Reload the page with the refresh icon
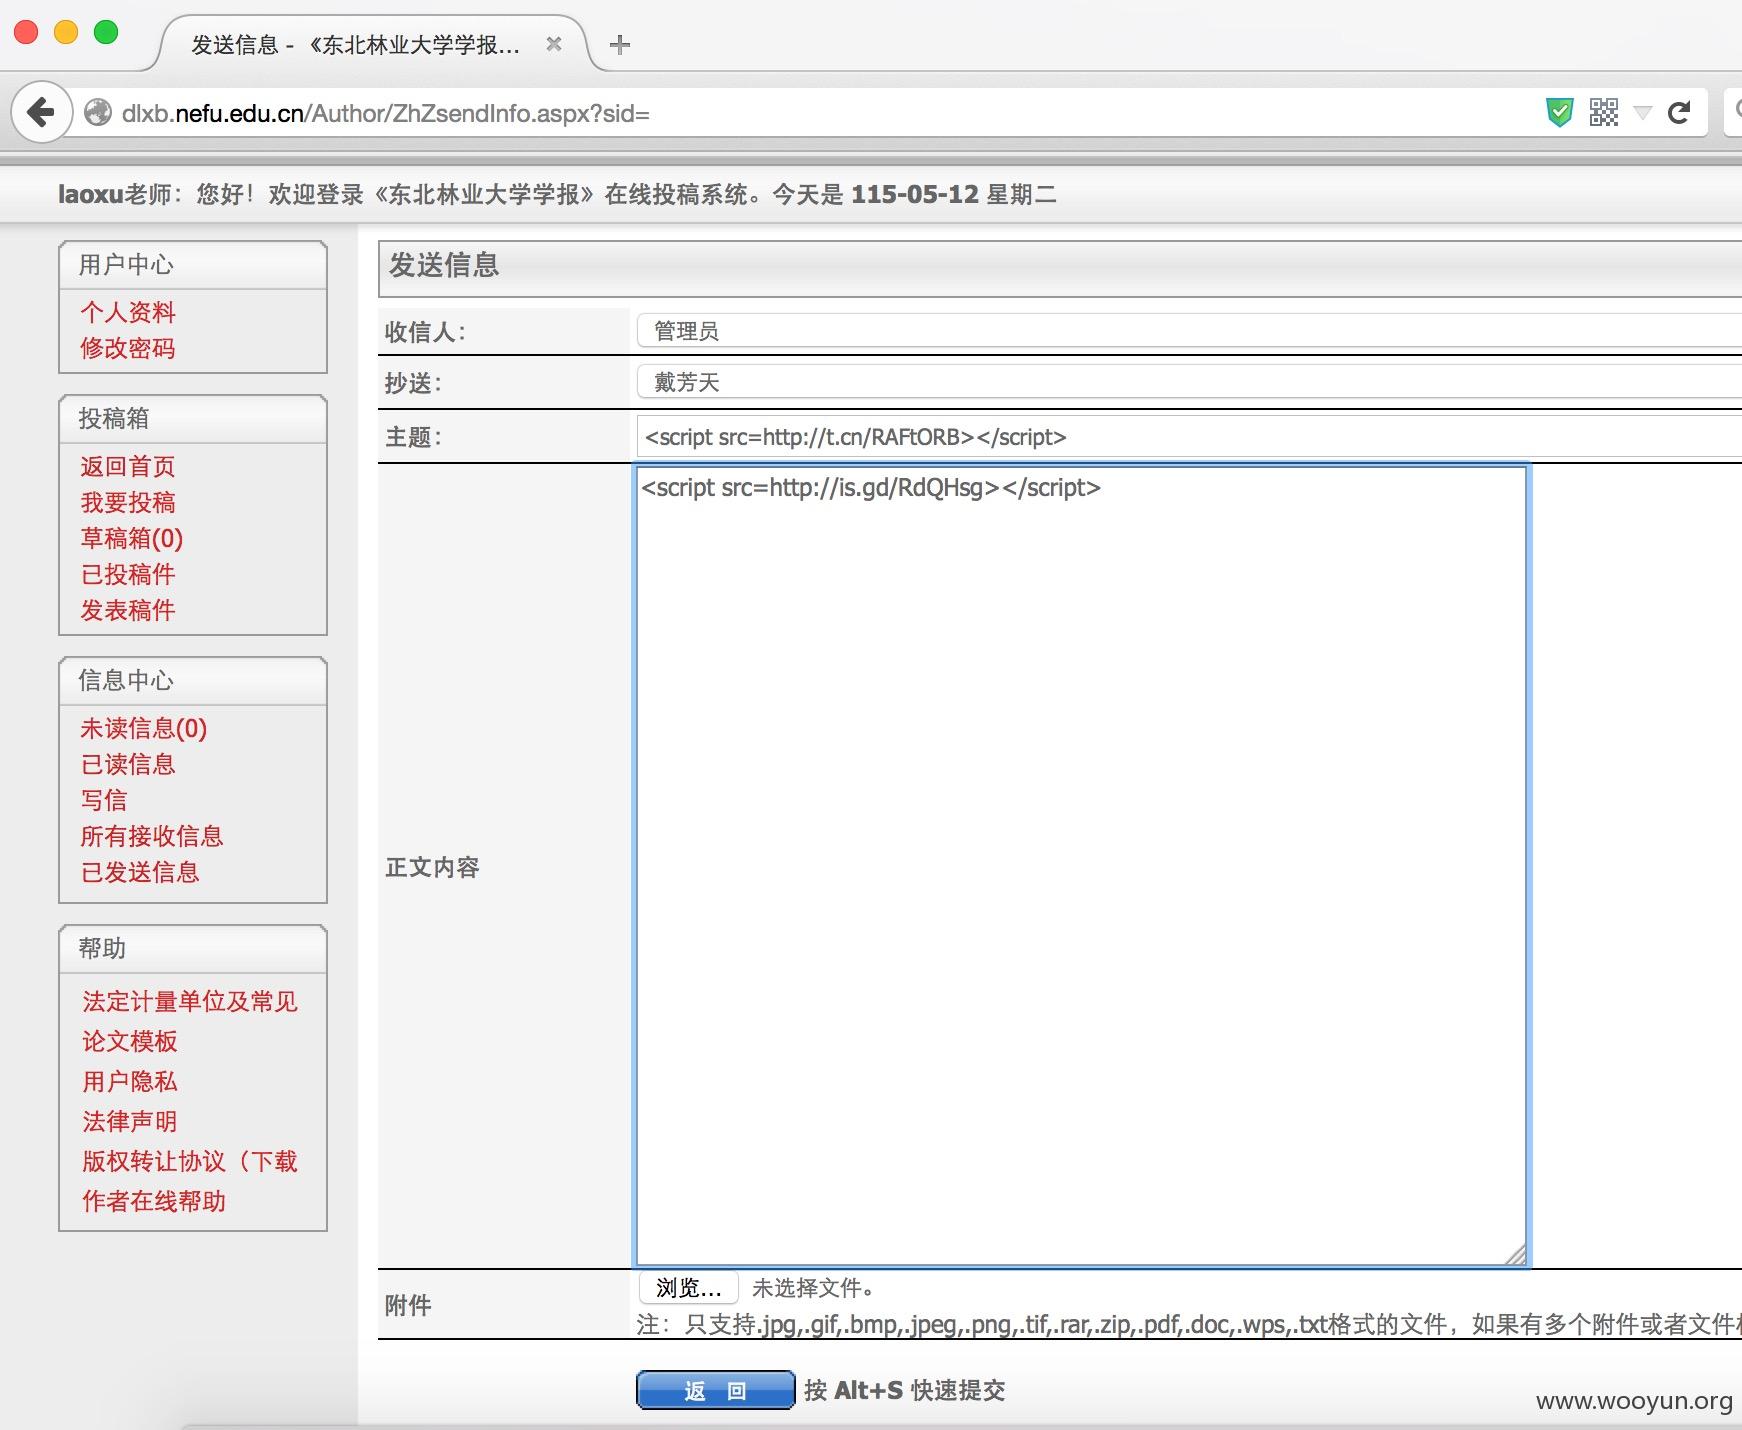Viewport: 1742px width, 1430px height. click(1679, 112)
